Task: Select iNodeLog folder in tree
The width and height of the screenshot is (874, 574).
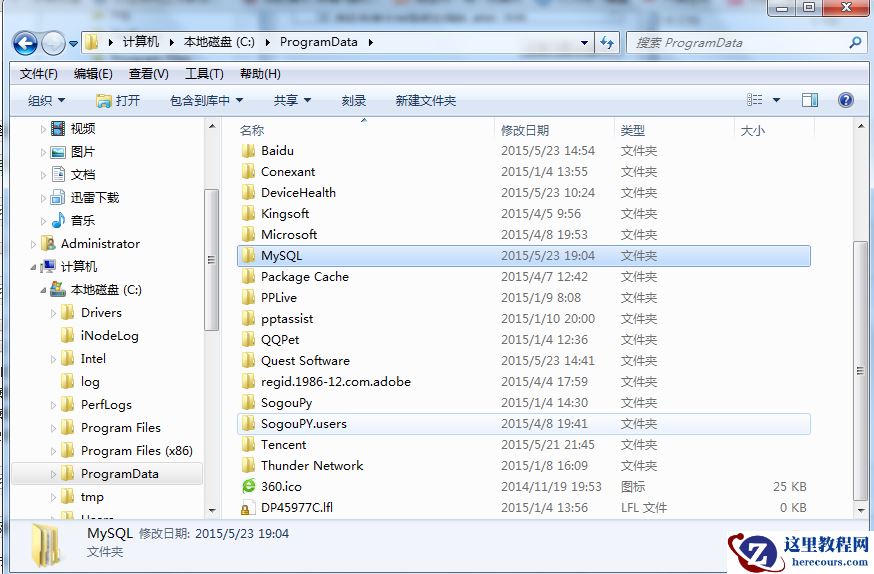Action: tap(109, 336)
